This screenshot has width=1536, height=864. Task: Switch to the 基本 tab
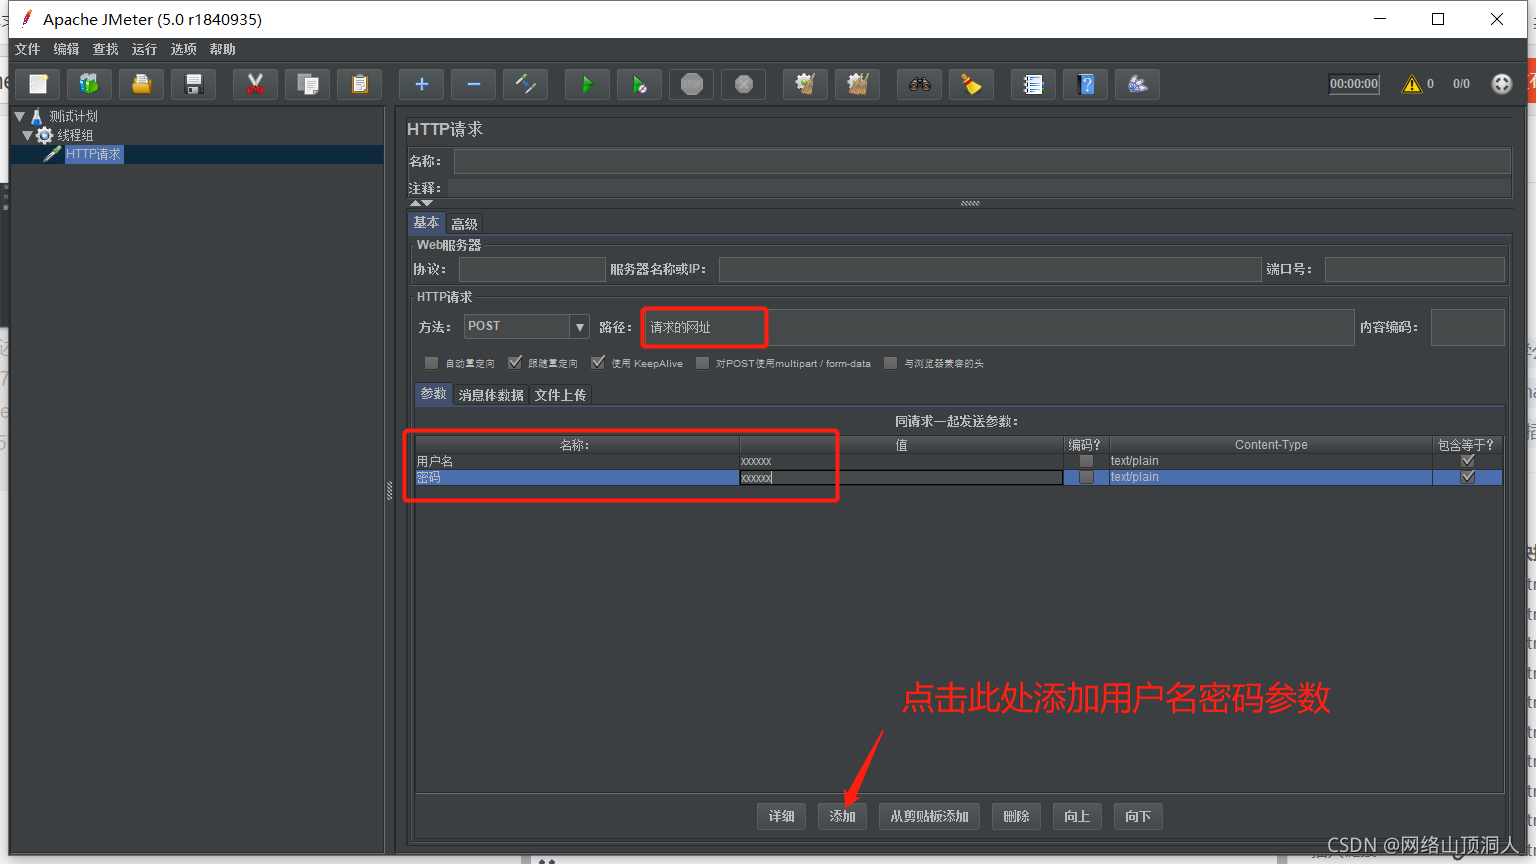pyautogui.click(x=427, y=223)
